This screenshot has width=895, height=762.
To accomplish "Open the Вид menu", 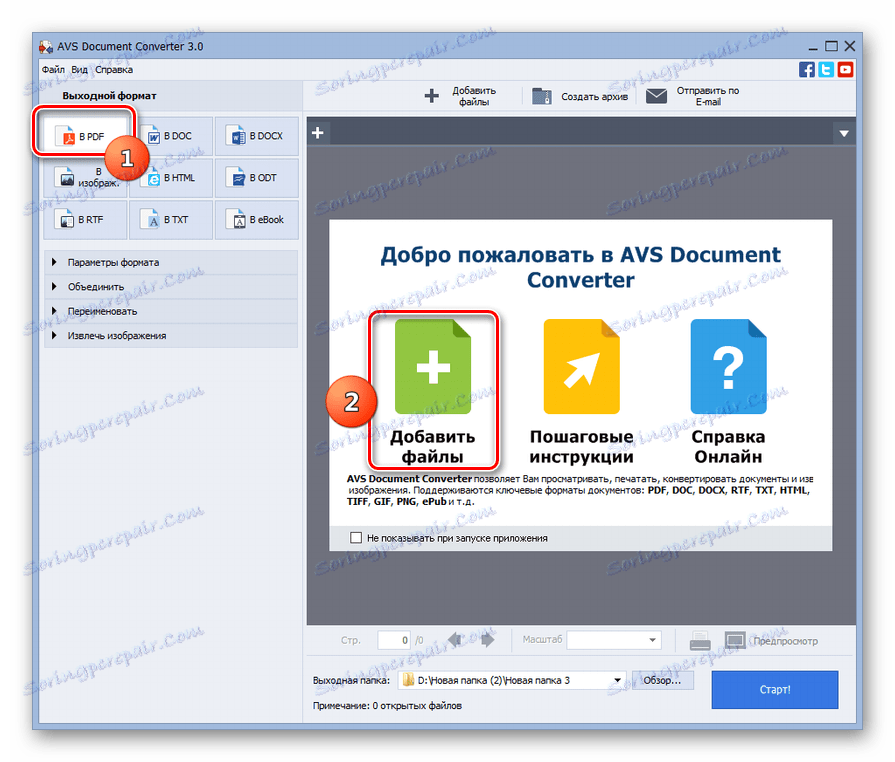I will pyautogui.click(x=79, y=70).
